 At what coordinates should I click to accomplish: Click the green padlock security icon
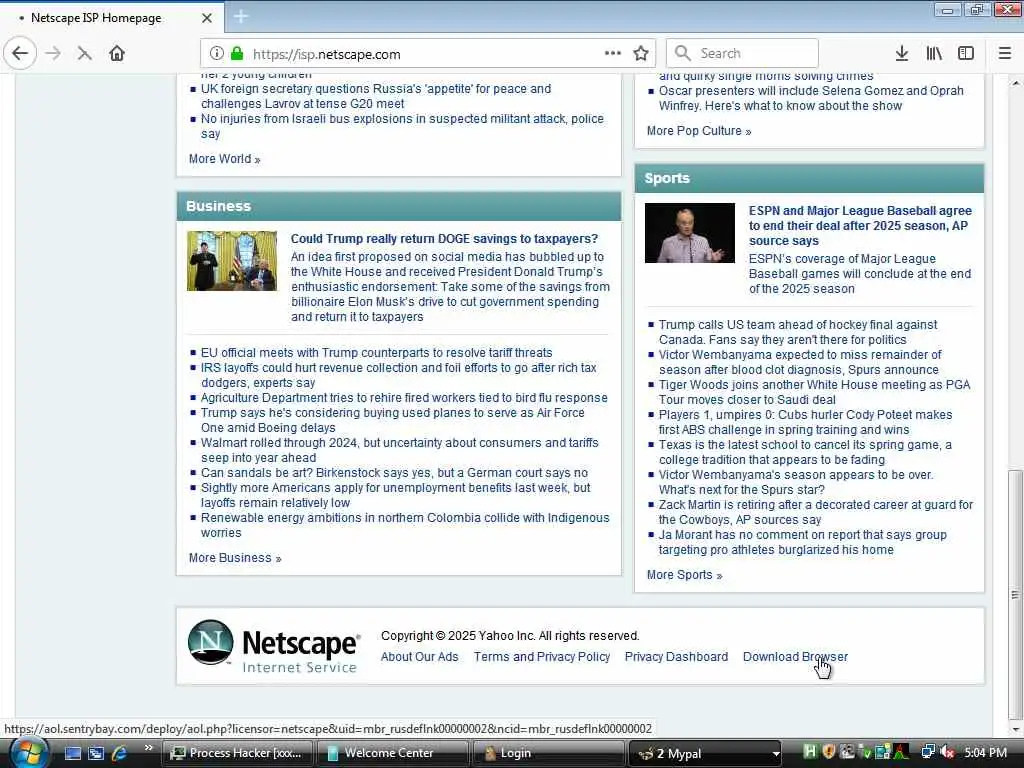coord(237,54)
